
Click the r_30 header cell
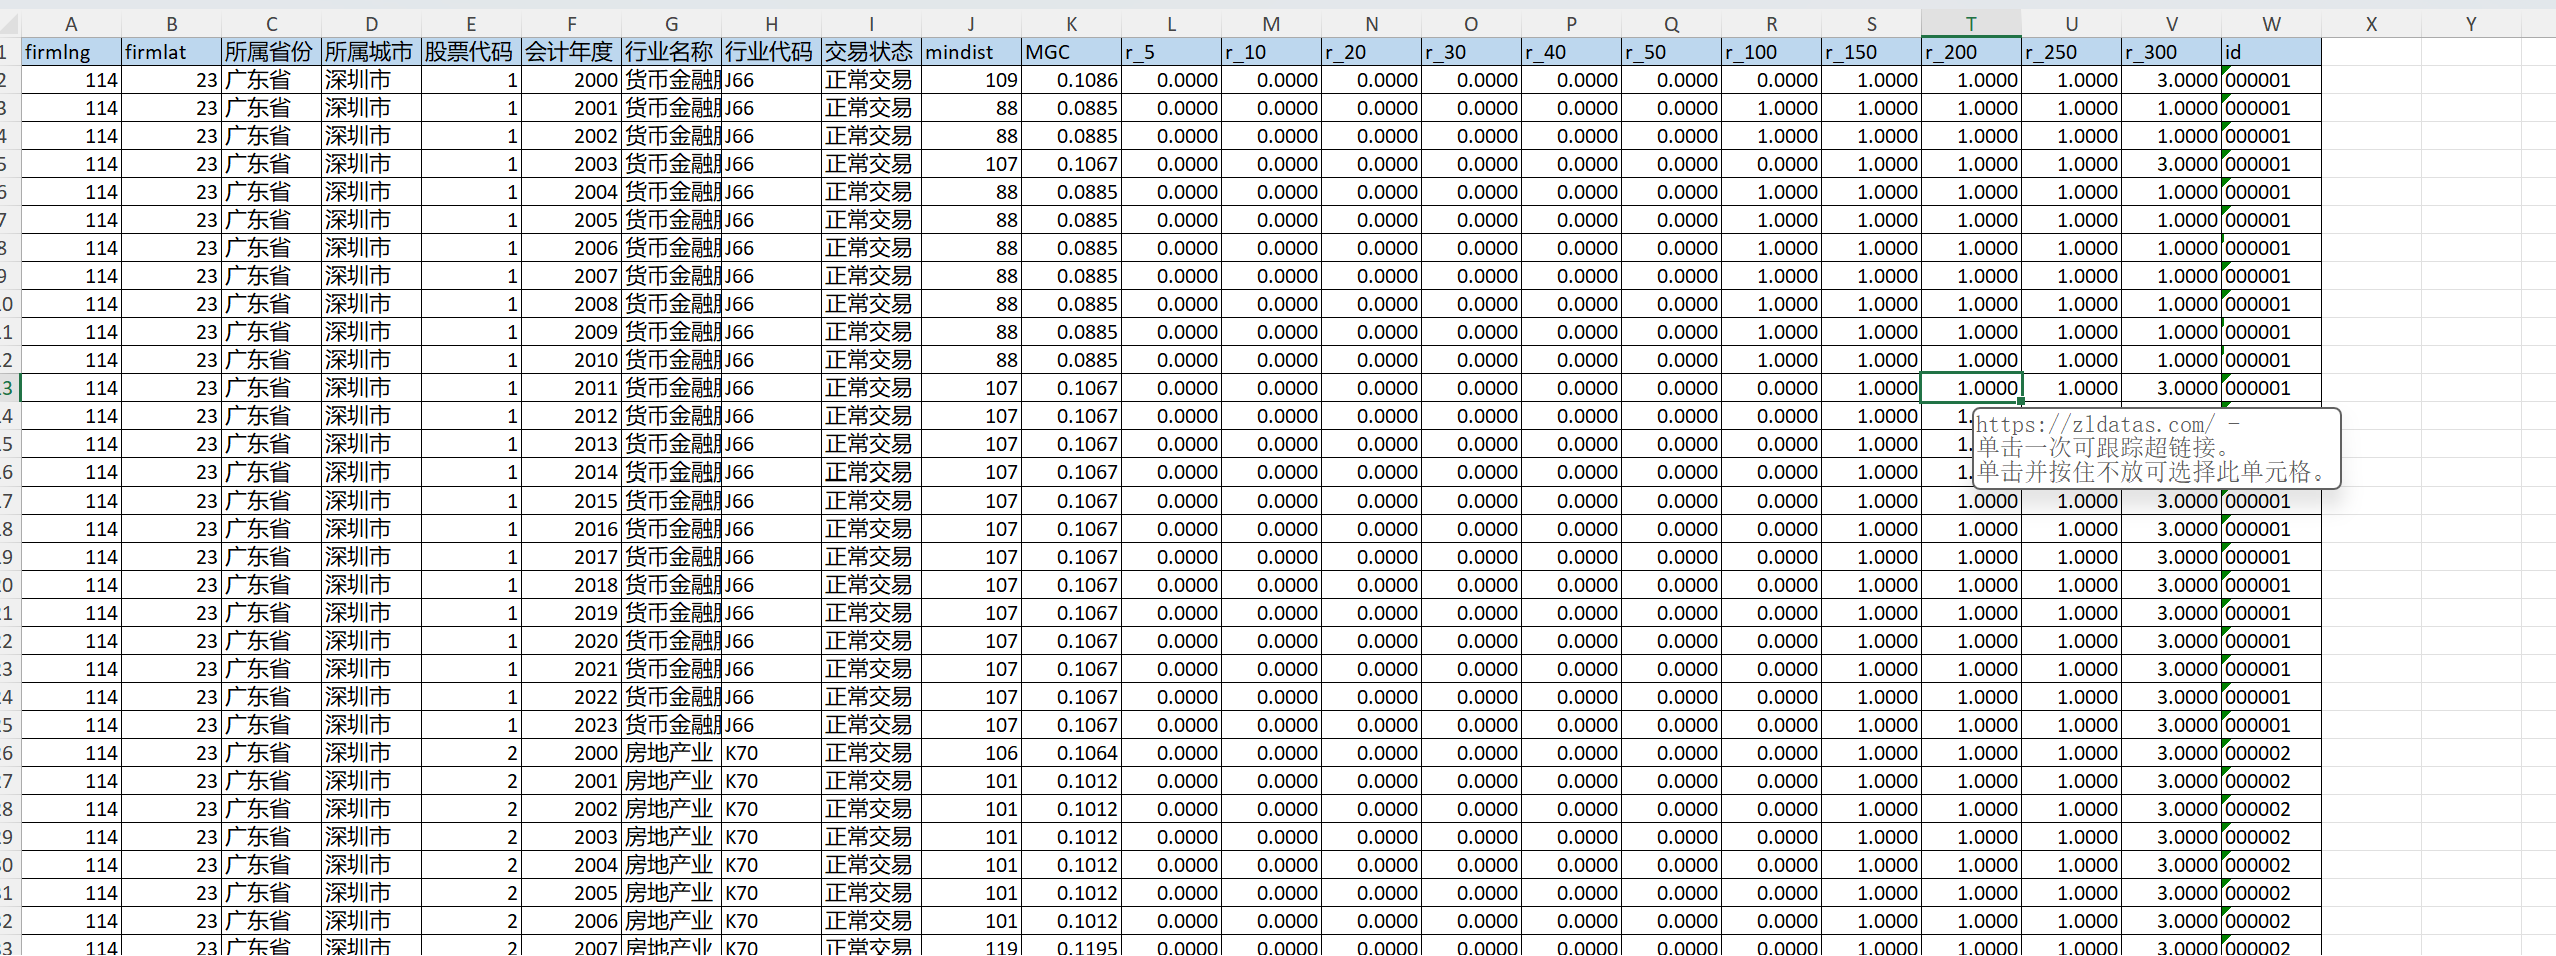[1471, 52]
